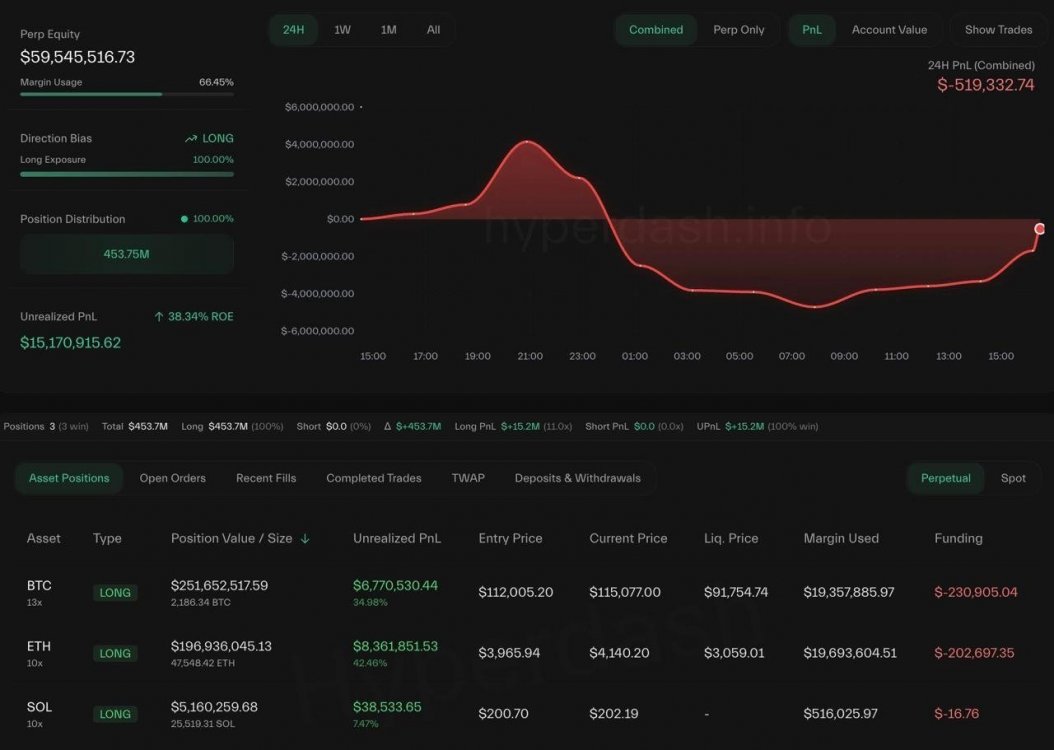The width and height of the screenshot is (1054, 750).
Task: Click the BTC LONG badge
Action: tap(115, 593)
